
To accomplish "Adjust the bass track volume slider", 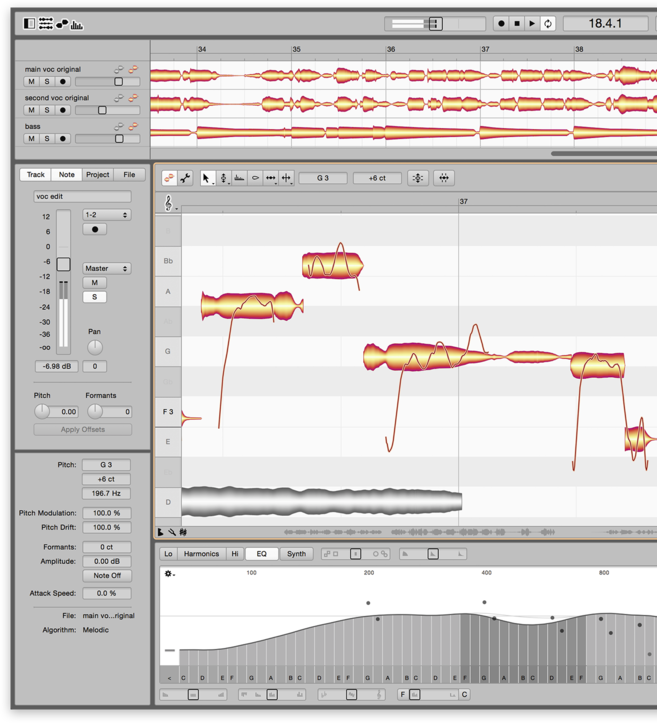I will pos(119,139).
